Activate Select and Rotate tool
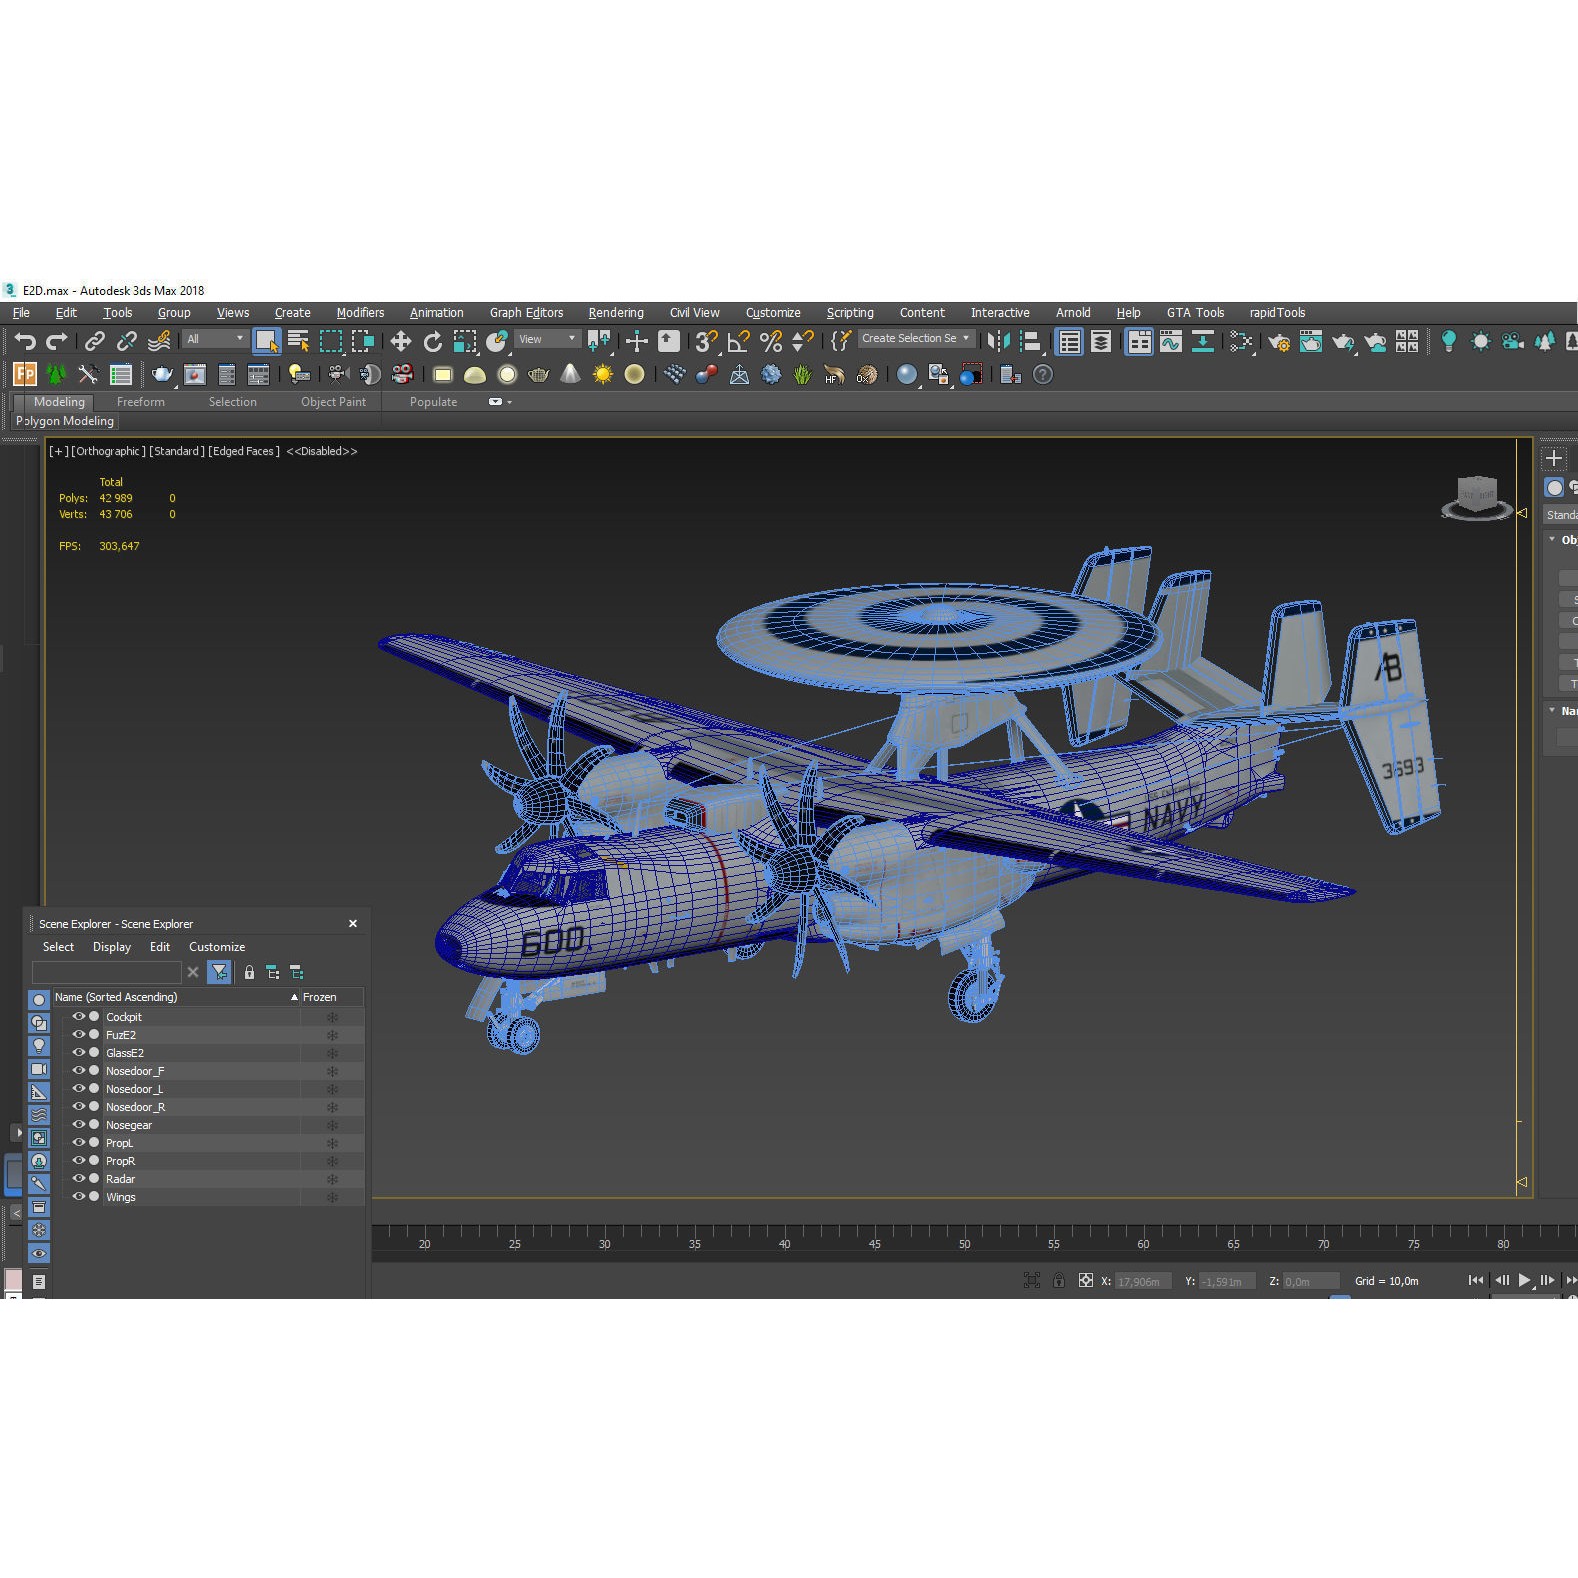This screenshot has height=1578, width=1578. tap(433, 342)
